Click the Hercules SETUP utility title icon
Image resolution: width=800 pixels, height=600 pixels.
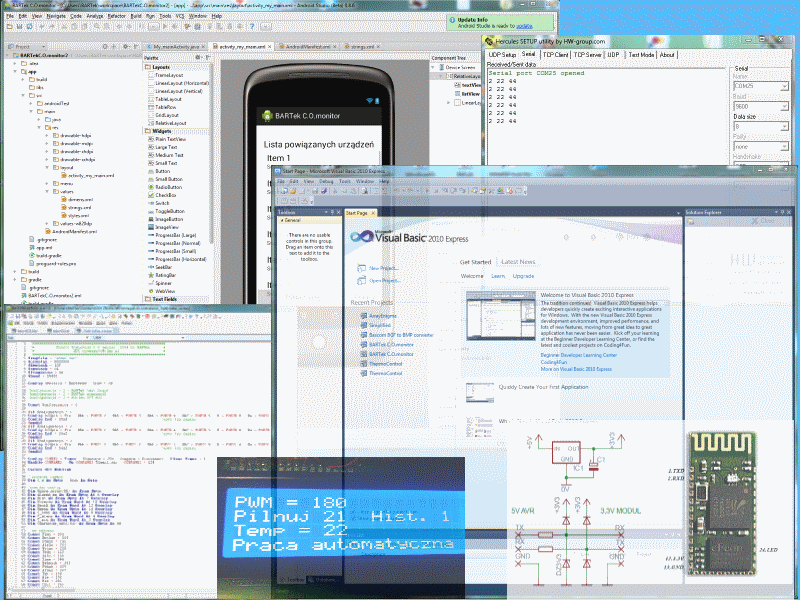click(489, 41)
